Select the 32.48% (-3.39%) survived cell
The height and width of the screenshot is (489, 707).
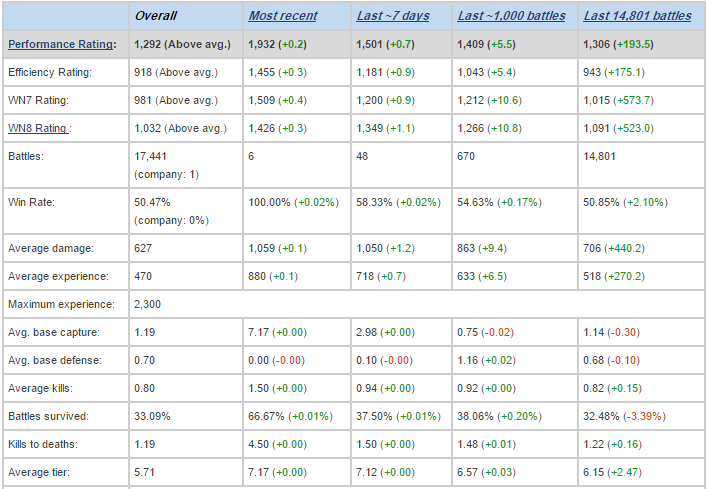point(624,416)
